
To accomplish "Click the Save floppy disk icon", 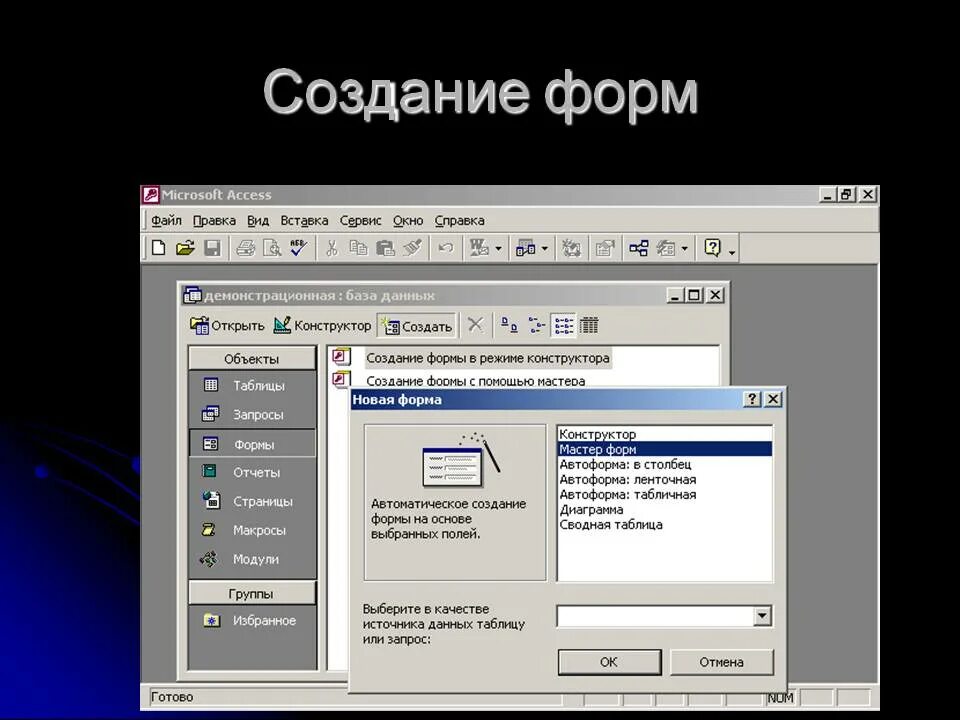I will [x=212, y=248].
